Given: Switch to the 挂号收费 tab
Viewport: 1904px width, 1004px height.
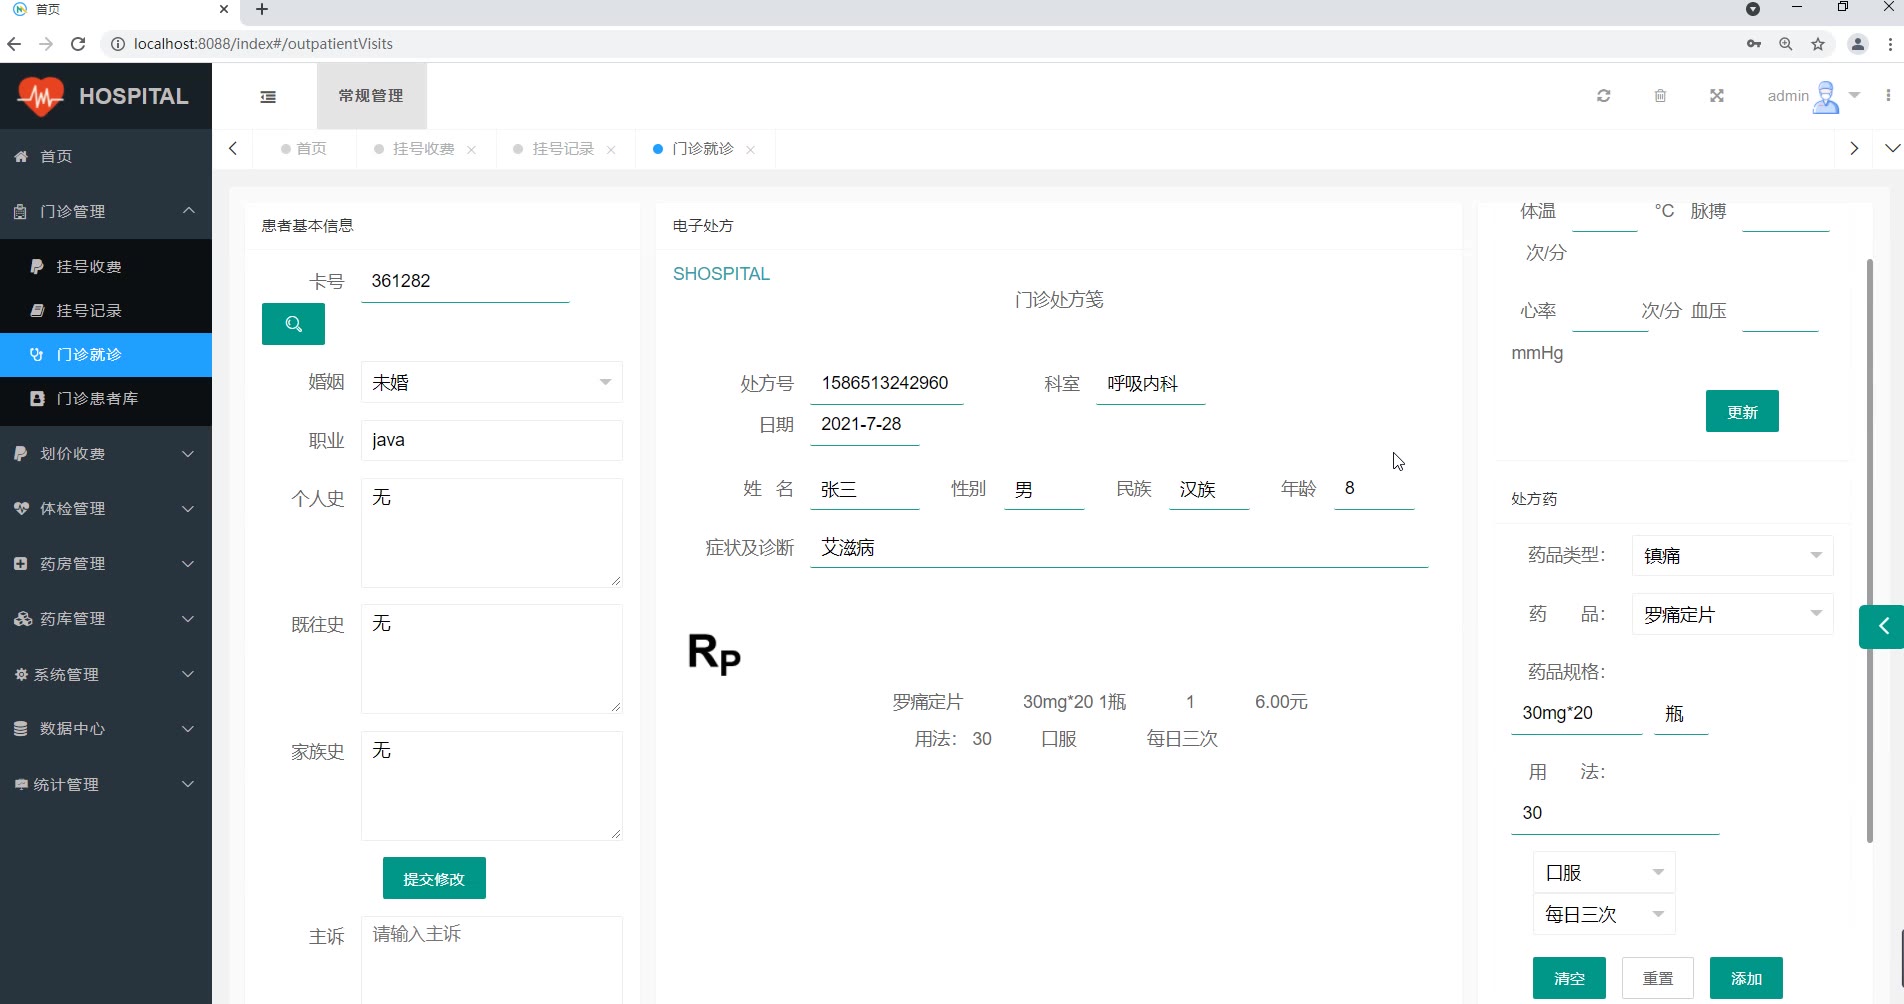Looking at the screenshot, I should pyautogui.click(x=423, y=149).
